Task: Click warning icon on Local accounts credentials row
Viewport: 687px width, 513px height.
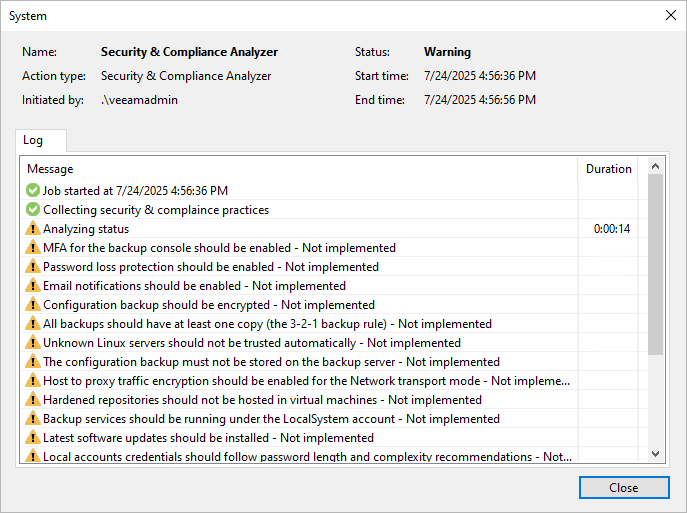Action: [x=33, y=456]
